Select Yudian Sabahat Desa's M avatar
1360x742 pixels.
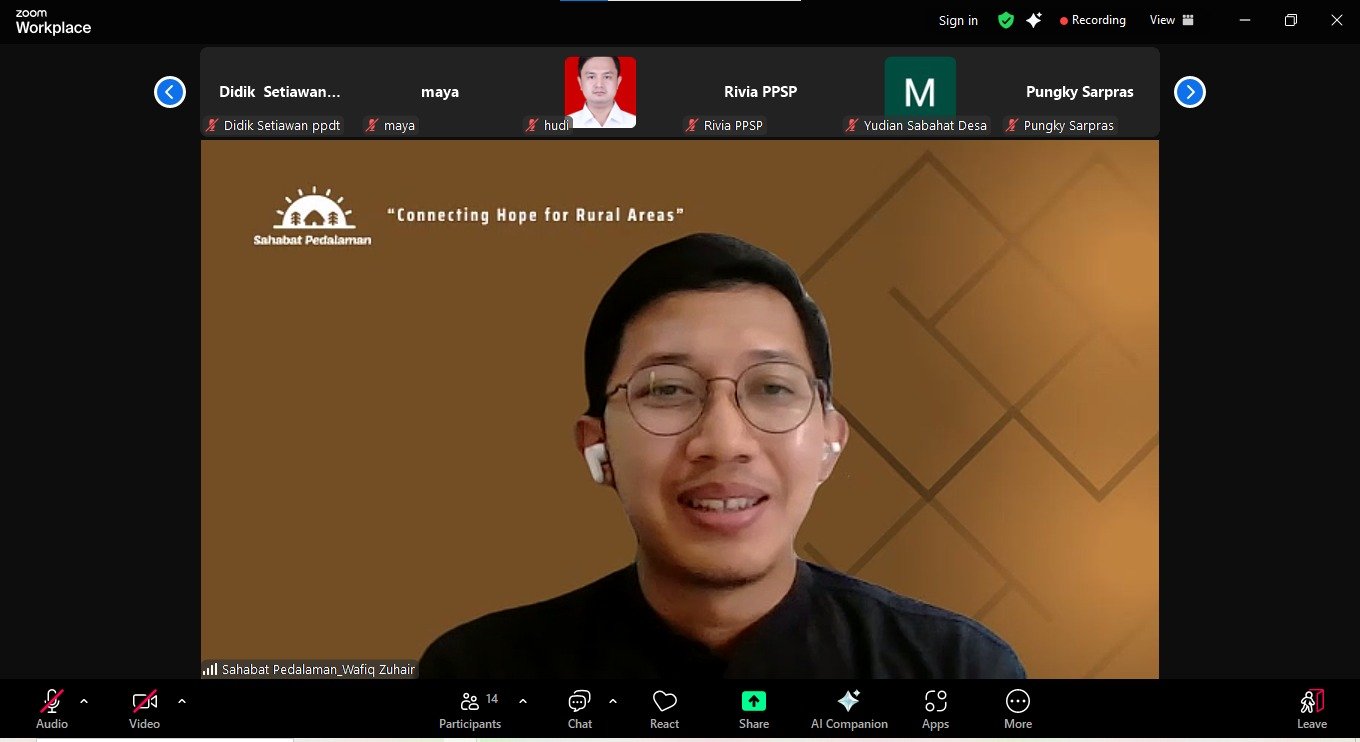pos(920,92)
